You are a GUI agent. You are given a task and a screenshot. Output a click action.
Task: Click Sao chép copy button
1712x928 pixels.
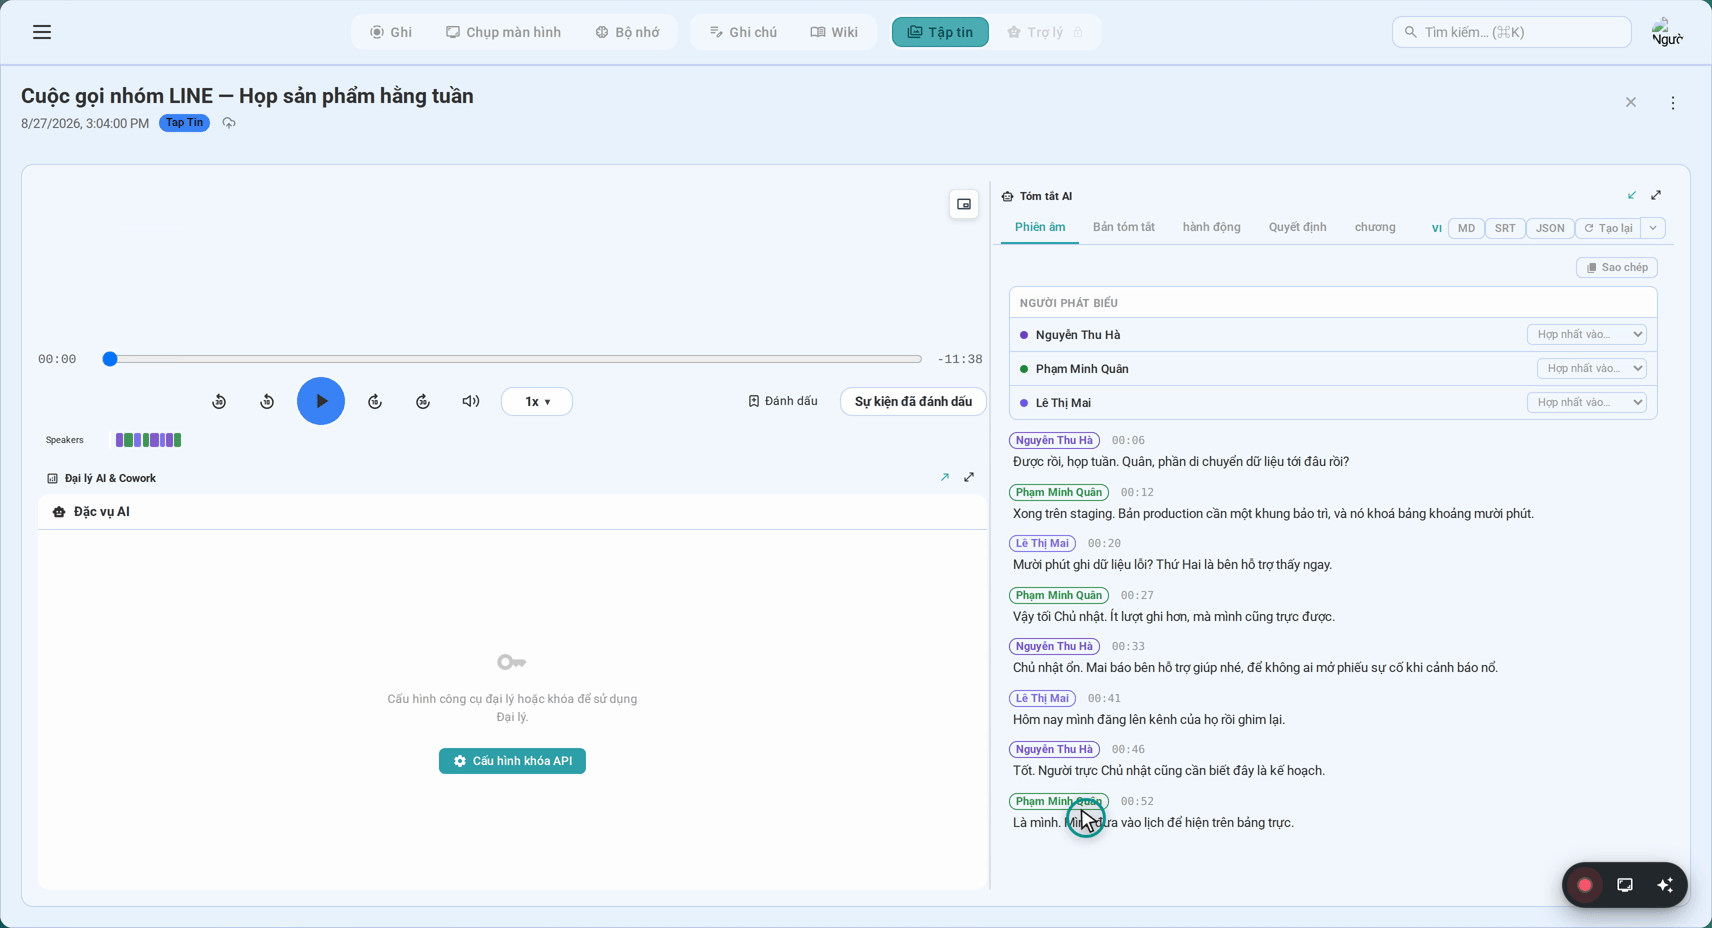[x=1617, y=267]
